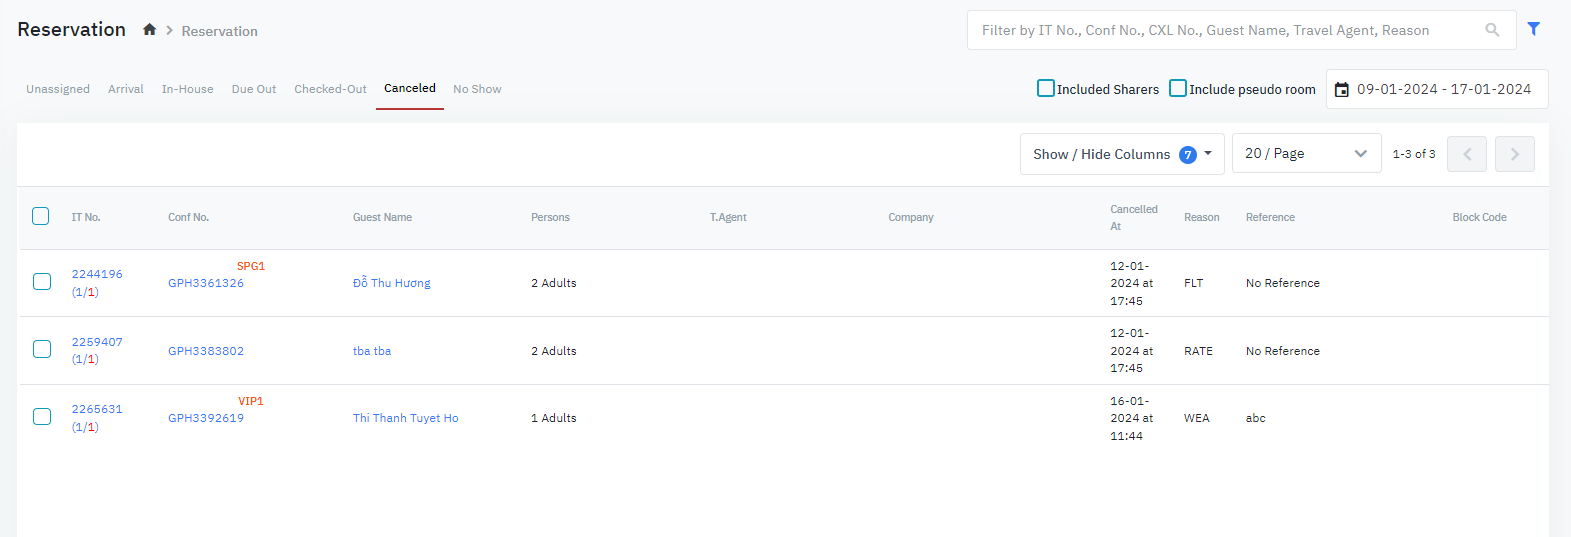Click the T.Agent column header
Image resolution: width=1571 pixels, height=537 pixels.
point(728,217)
